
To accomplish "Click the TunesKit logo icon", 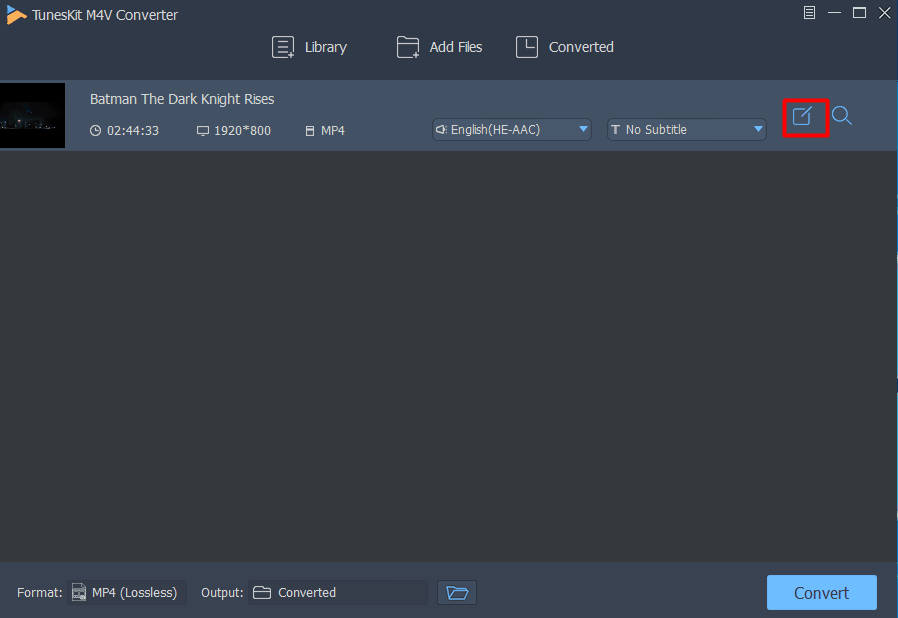I will click(16, 15).
